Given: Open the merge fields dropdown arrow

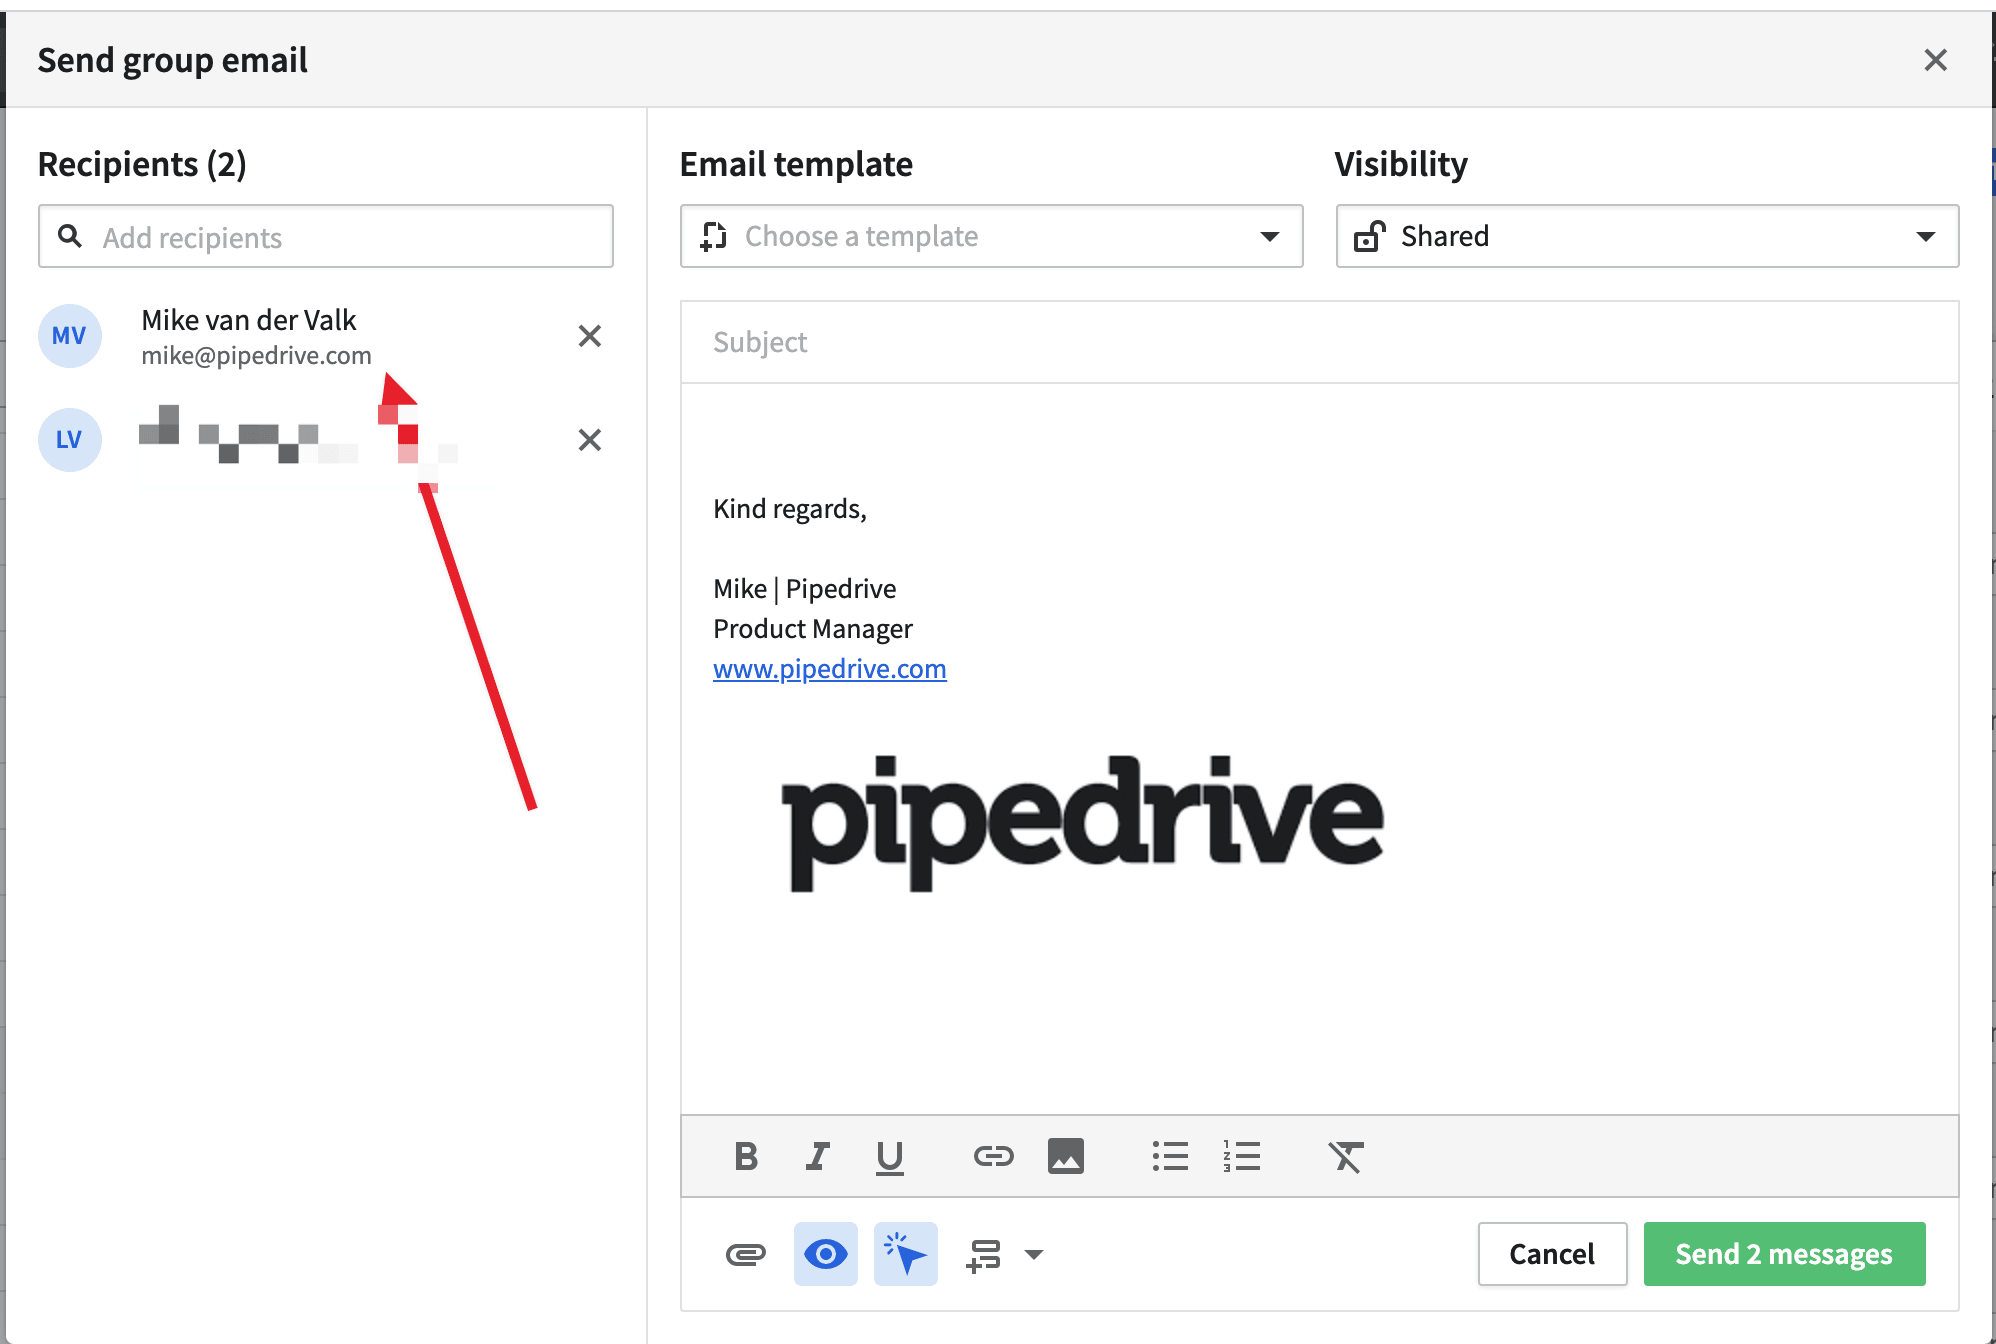Looking at the screenshot, I should [1034, 1254].
